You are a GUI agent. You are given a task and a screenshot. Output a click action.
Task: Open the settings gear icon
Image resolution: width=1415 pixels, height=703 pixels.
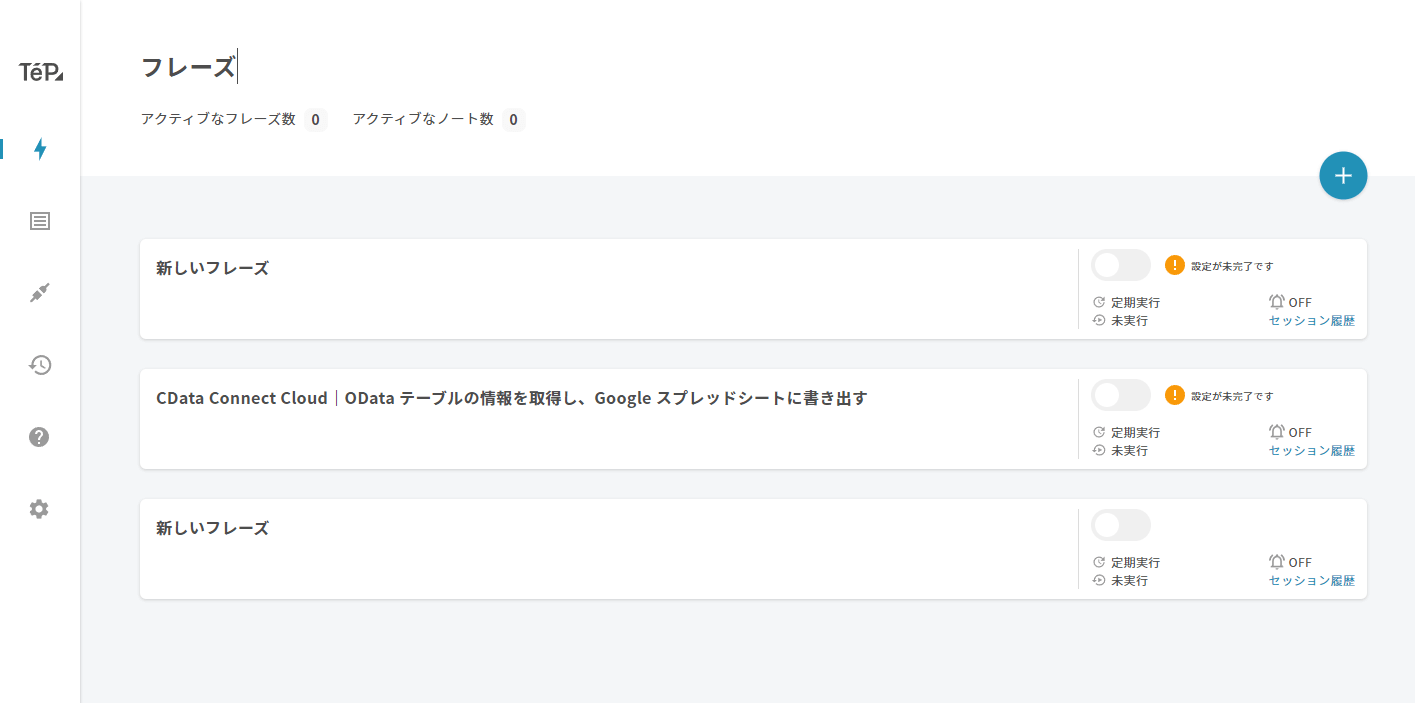pyautogui.click(x=39, y=509)
